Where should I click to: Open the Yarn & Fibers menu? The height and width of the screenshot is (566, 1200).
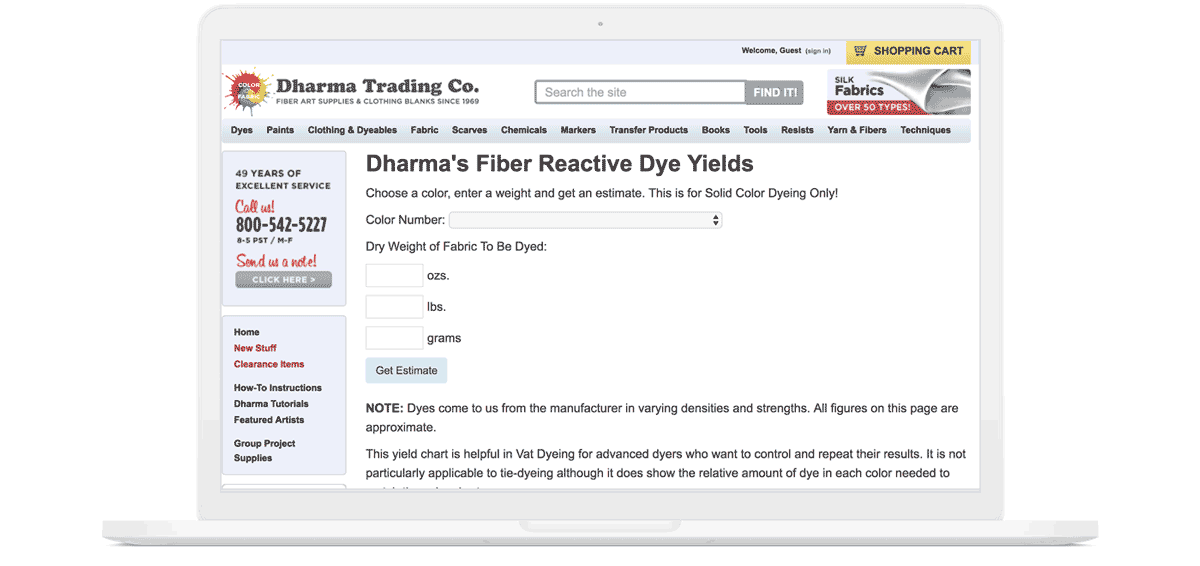(x=857, y=130)
